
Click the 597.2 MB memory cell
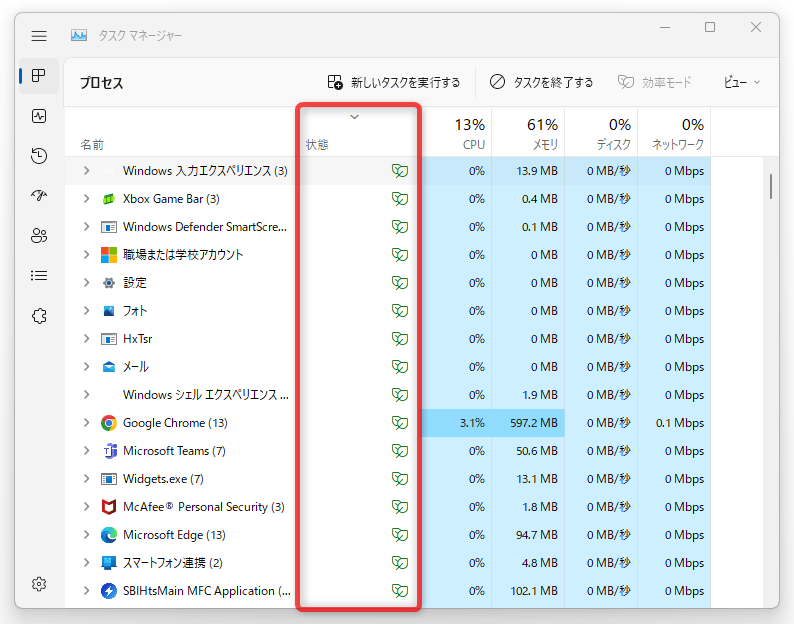click(x=528, y=423)
